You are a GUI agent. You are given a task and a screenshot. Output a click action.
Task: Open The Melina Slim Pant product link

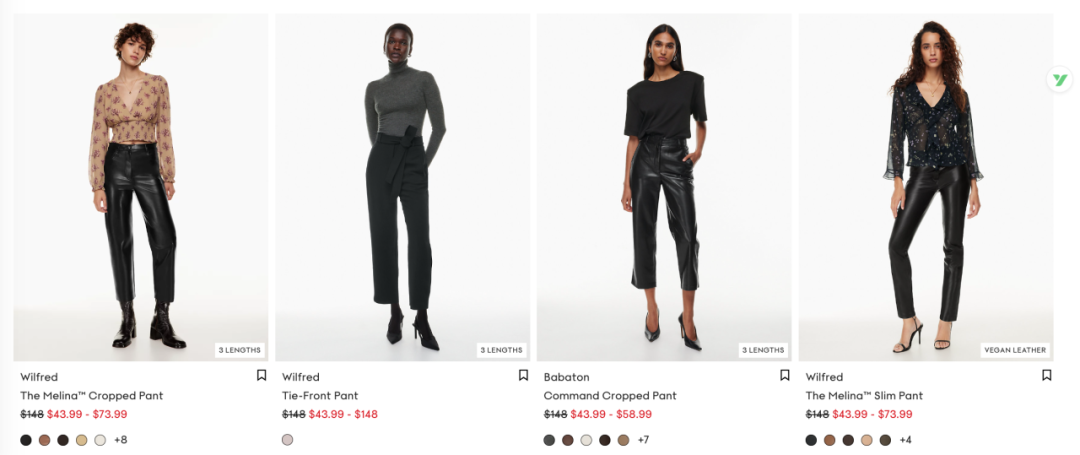[x=864, y=396]
